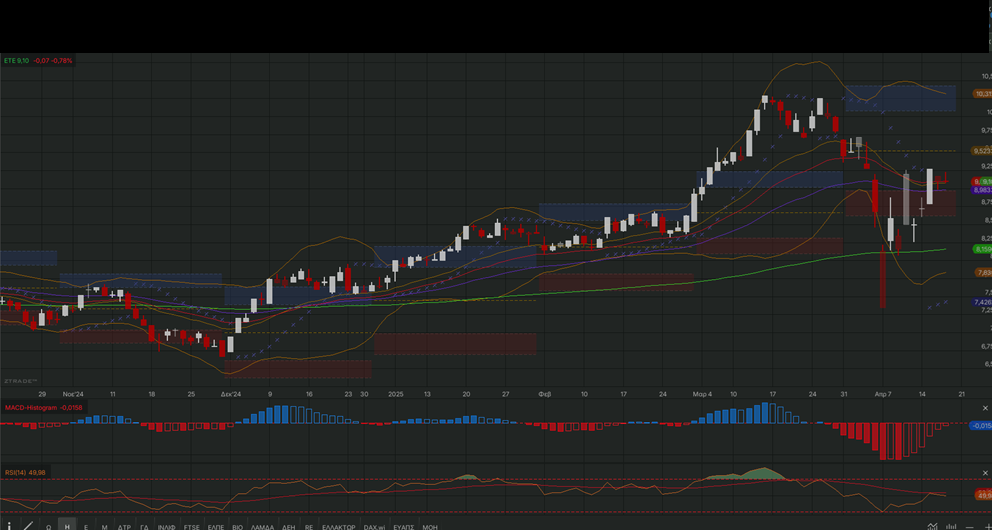Switch to the Ω timeframe button
The image size is (992, 530).
tap(49, 527)
